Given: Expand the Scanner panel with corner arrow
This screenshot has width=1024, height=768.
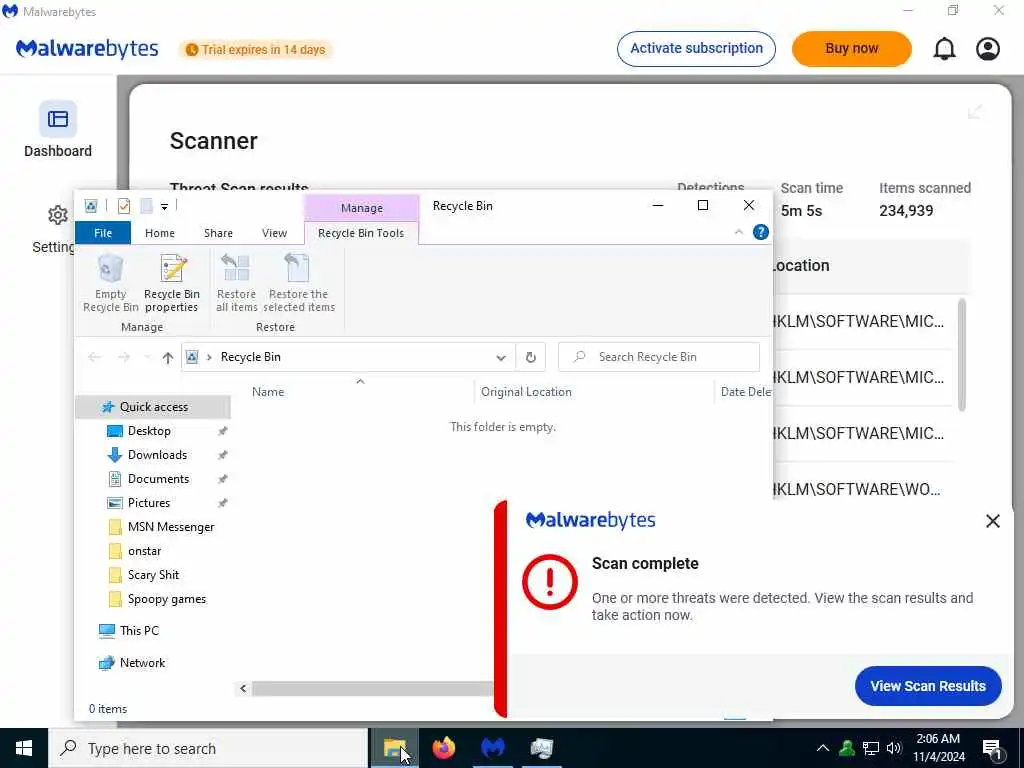Looking at the screenshot, I should (974, 112).
